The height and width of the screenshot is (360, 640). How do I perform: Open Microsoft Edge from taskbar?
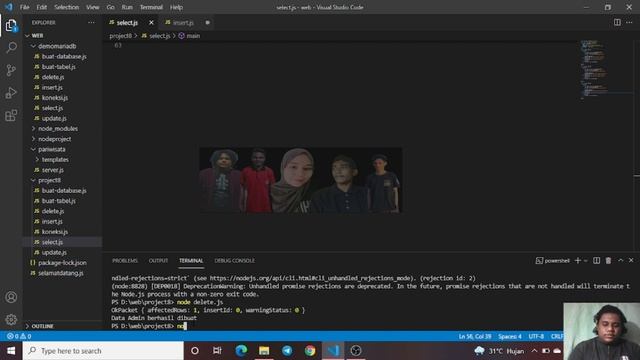point(241,351)
